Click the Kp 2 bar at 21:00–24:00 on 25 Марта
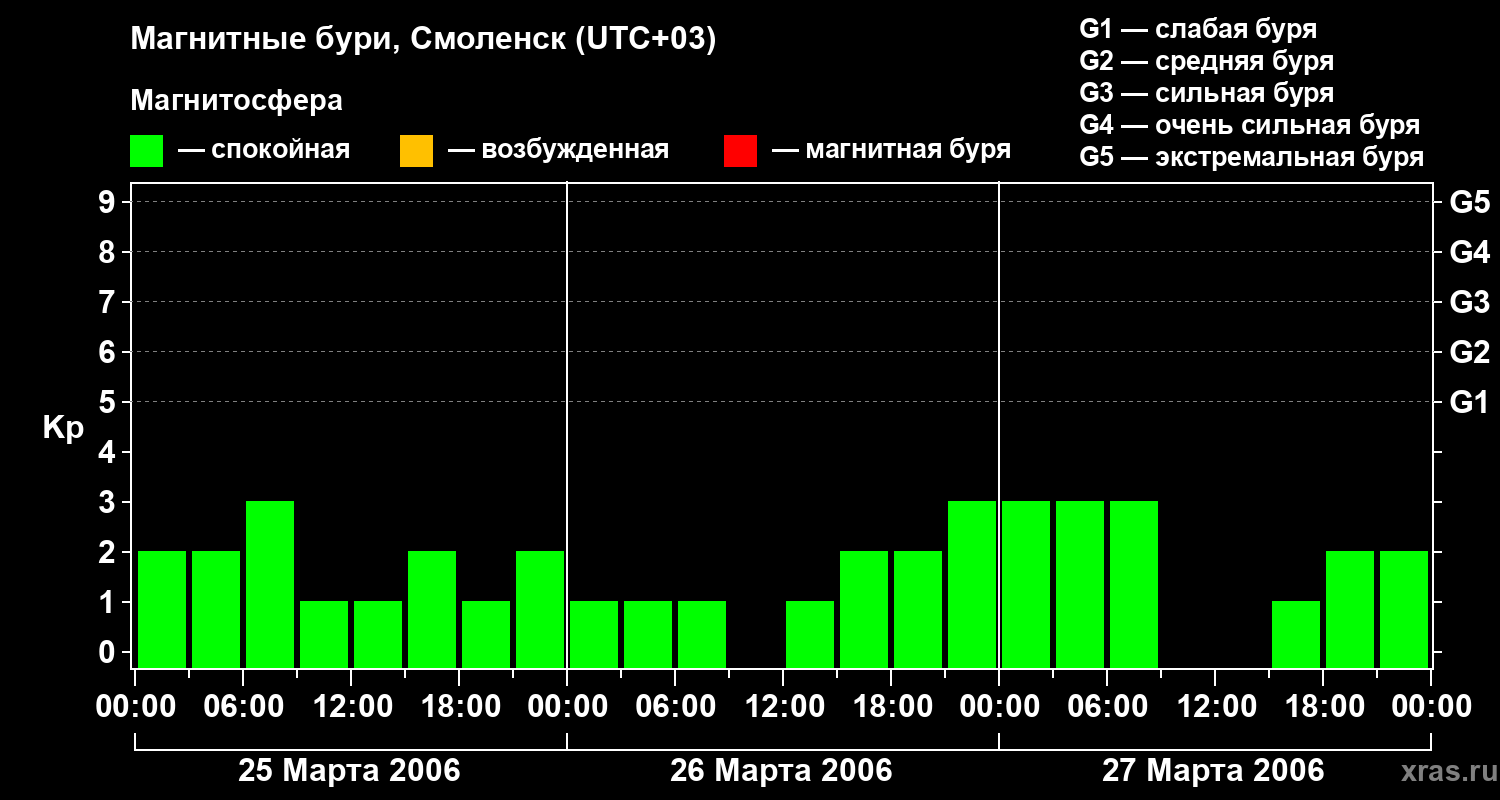This screenshot has height=800, width=1500. coord(540,609)
